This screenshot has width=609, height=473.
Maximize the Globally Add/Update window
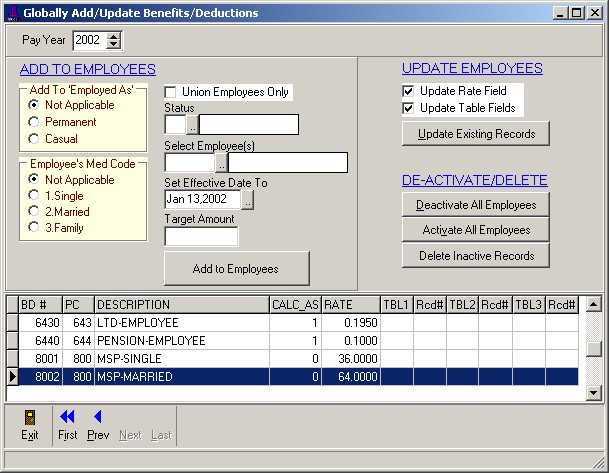577,13
